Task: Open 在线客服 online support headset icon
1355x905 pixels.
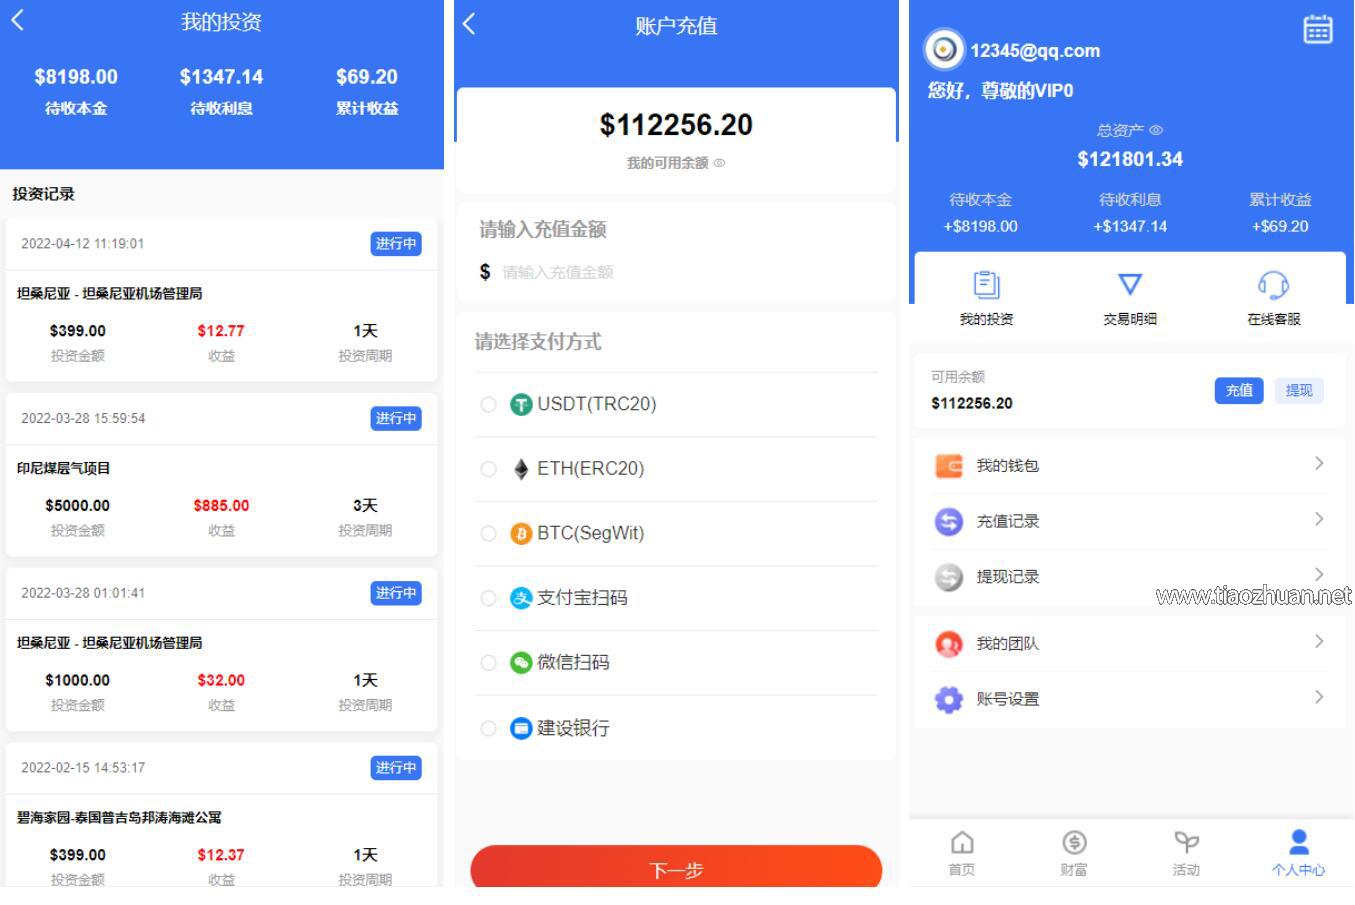Action: 1273,285
